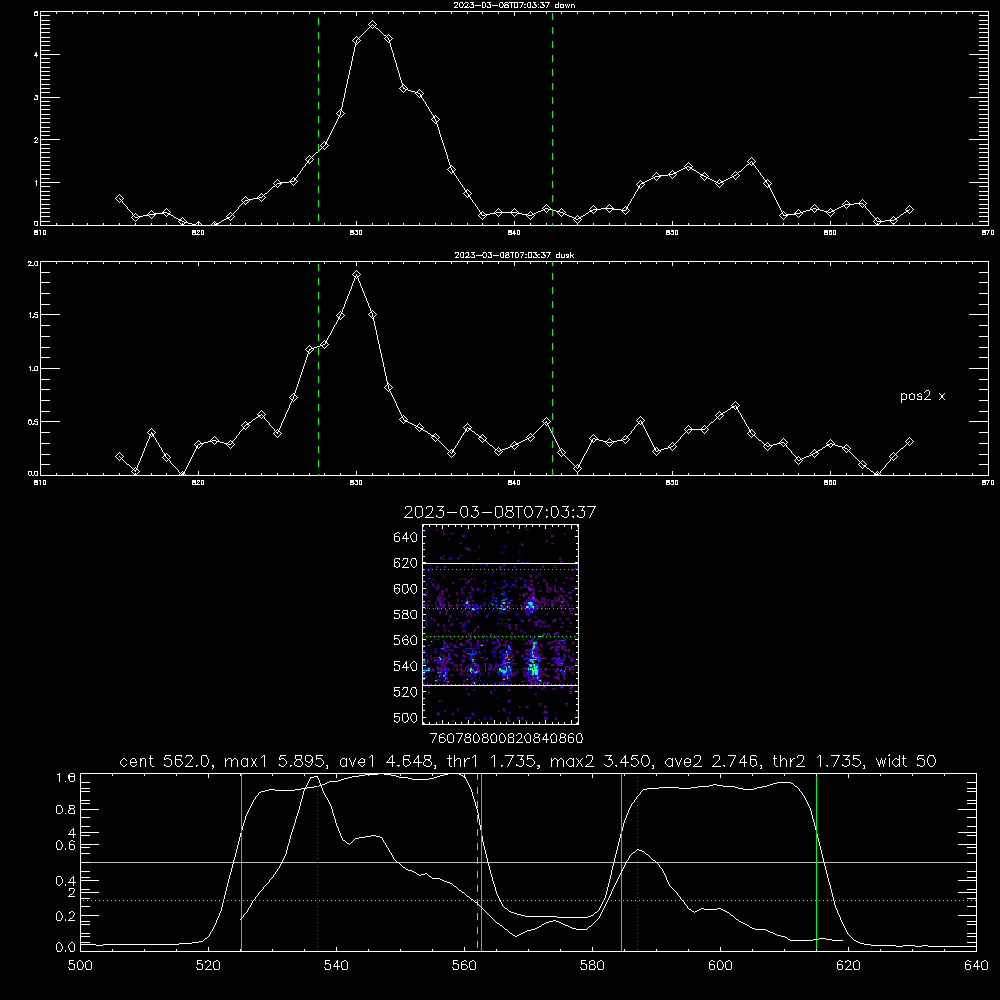Click x-axis label 540 of the bottom plot
This screenshot has height=1000, width=1000.
336,966
